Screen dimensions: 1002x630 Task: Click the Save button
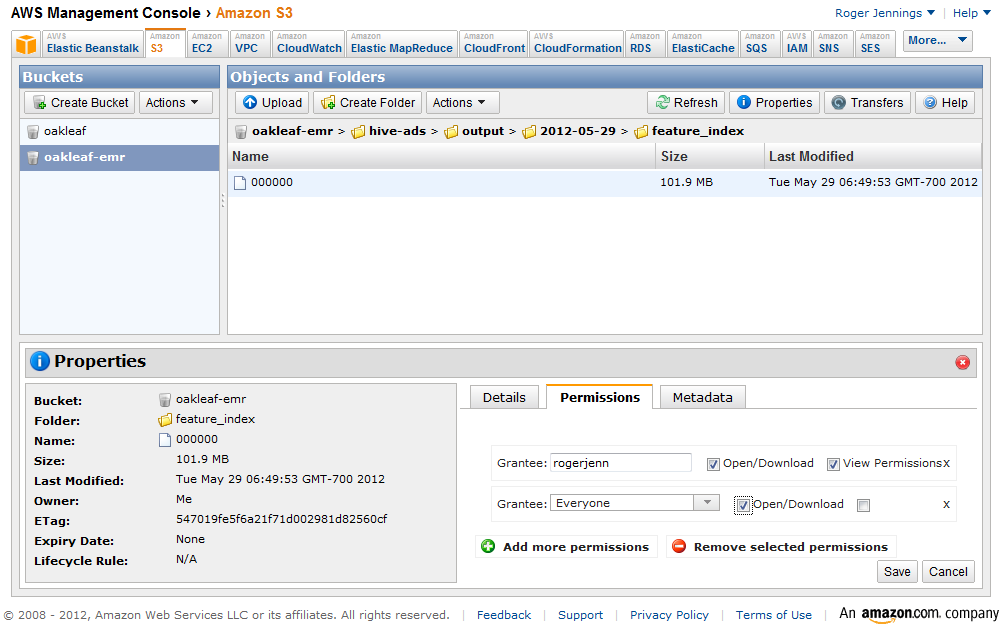[x=897, y=571]
